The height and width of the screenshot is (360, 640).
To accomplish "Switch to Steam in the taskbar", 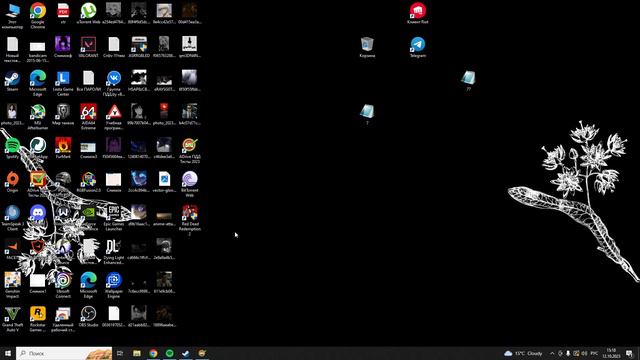I will [186, 353].
